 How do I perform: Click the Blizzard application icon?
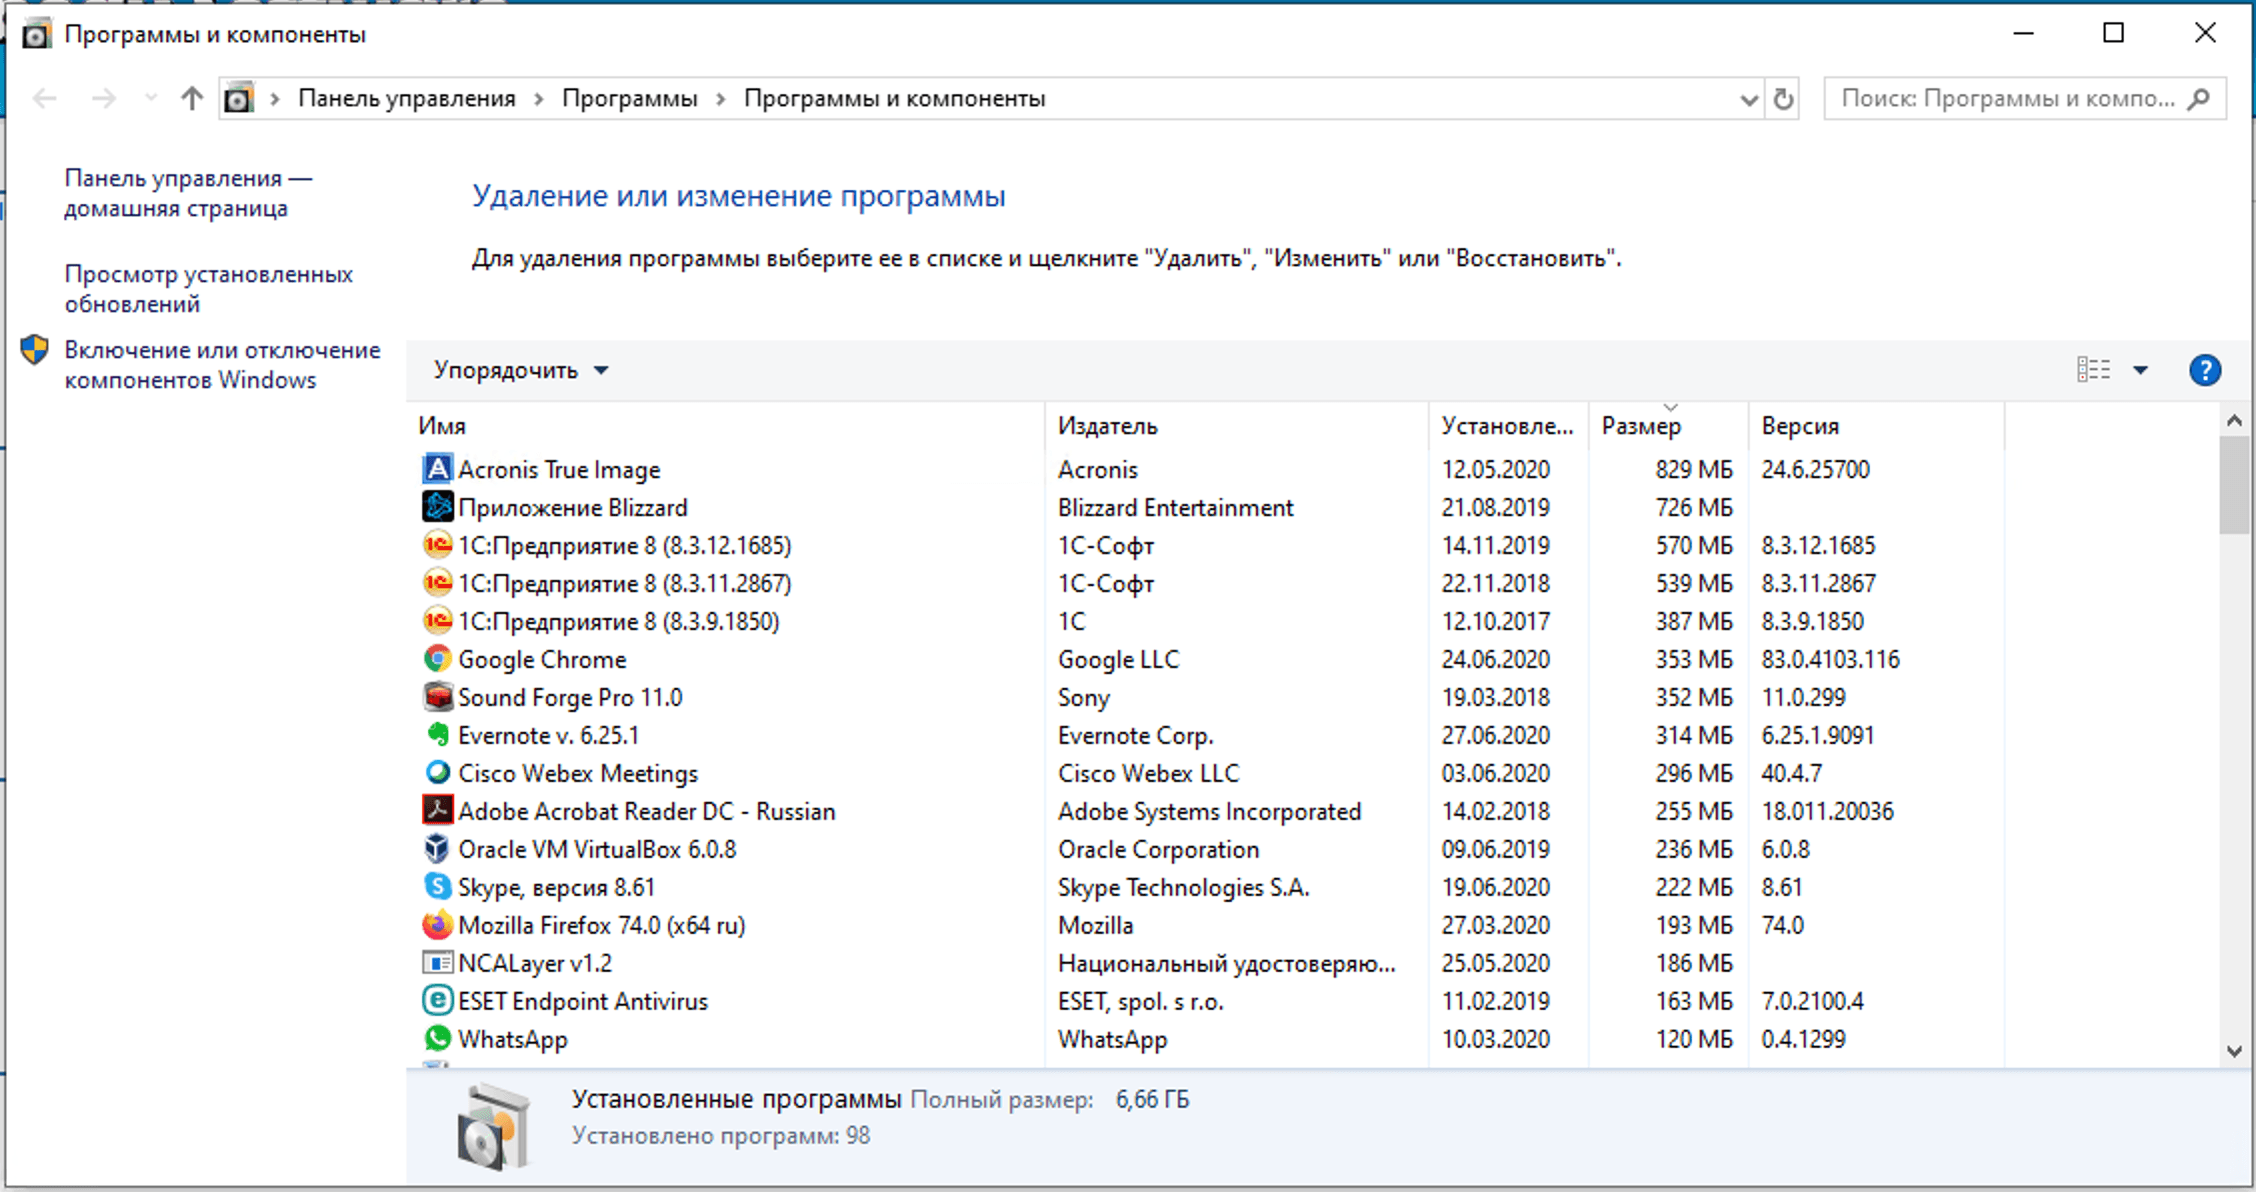click(x=437, y=507)
